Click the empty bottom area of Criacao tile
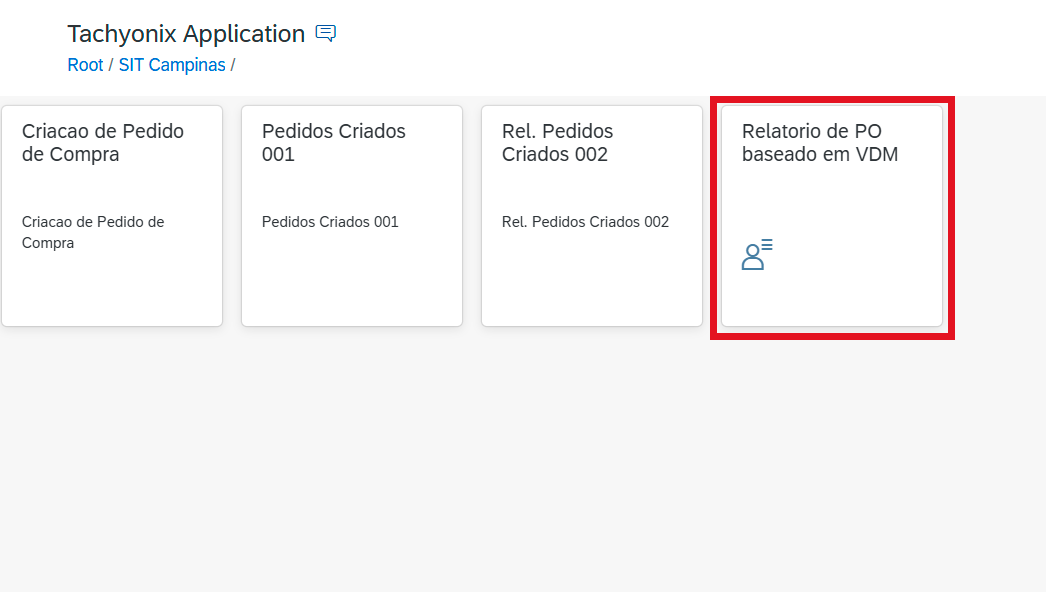The height and width of the screenshot is (592, 1046). (x=112, y=290)
